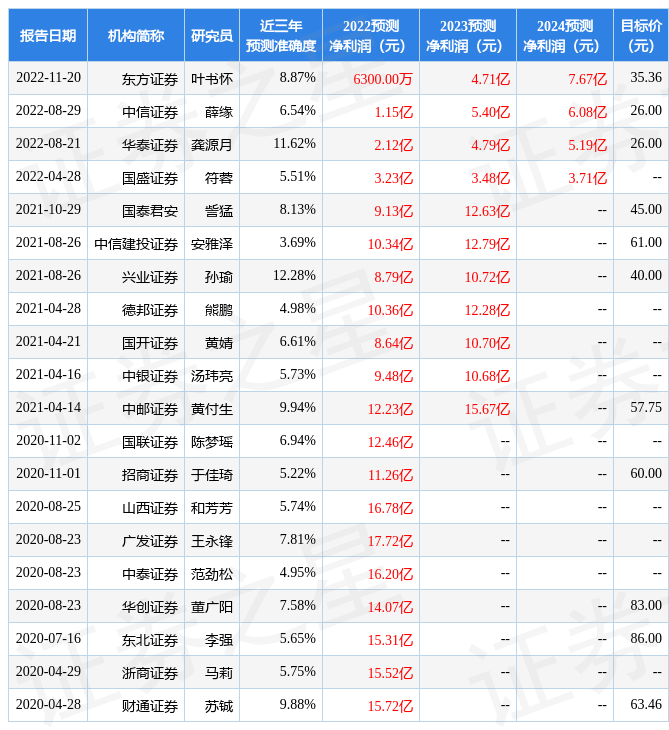The height and width of the screenshot is (730, 669).
Task: Click the 中信建投证券 institution cell
Action: pos(136,244)
